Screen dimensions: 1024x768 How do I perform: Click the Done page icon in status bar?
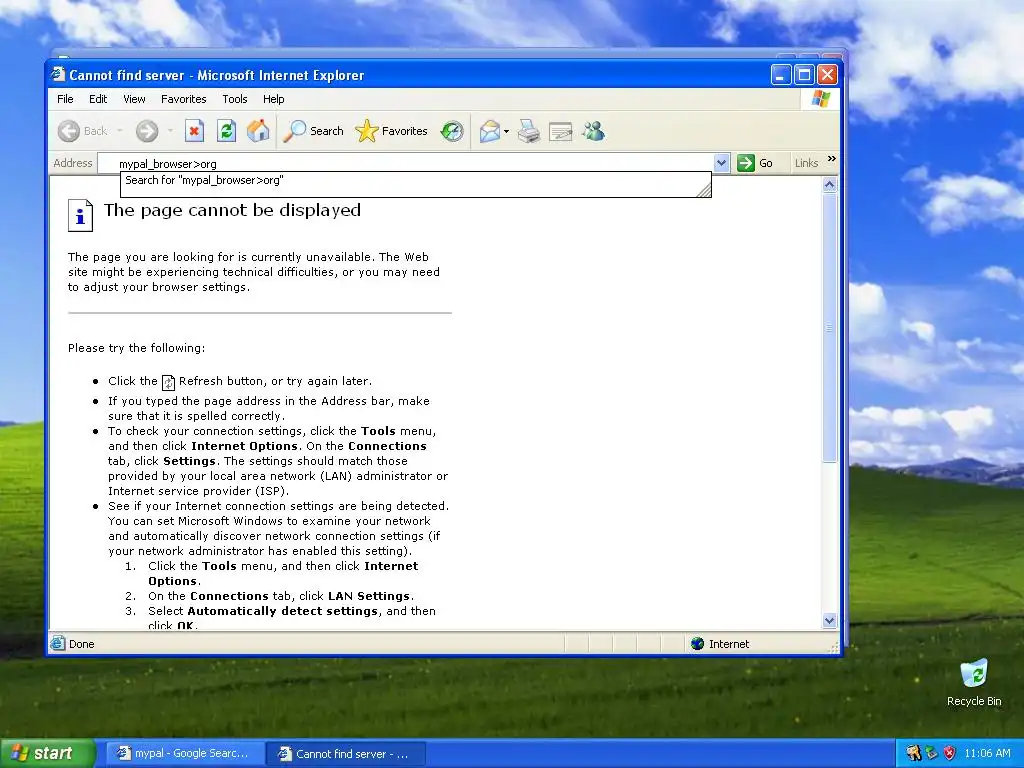[57, 643]
